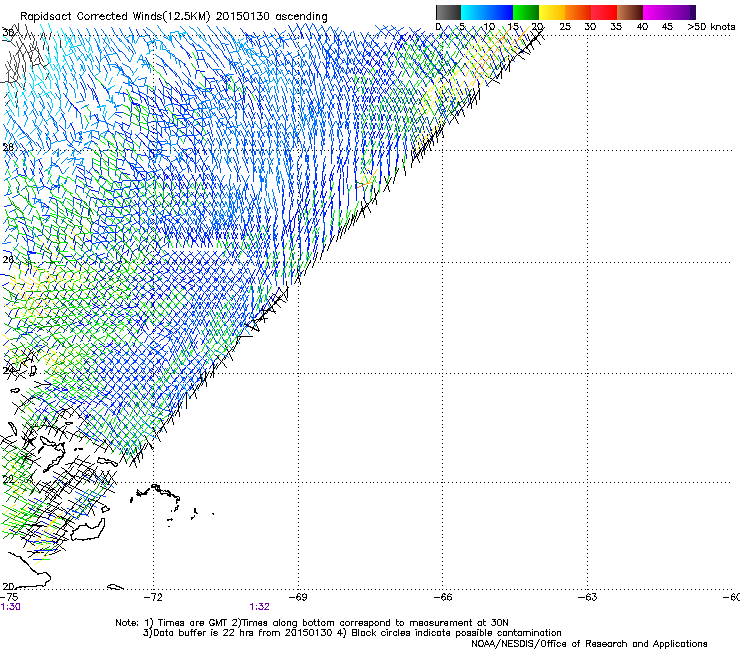
Task: Click the '-69' longitude axis label
Action: click(x=298, y=598)
